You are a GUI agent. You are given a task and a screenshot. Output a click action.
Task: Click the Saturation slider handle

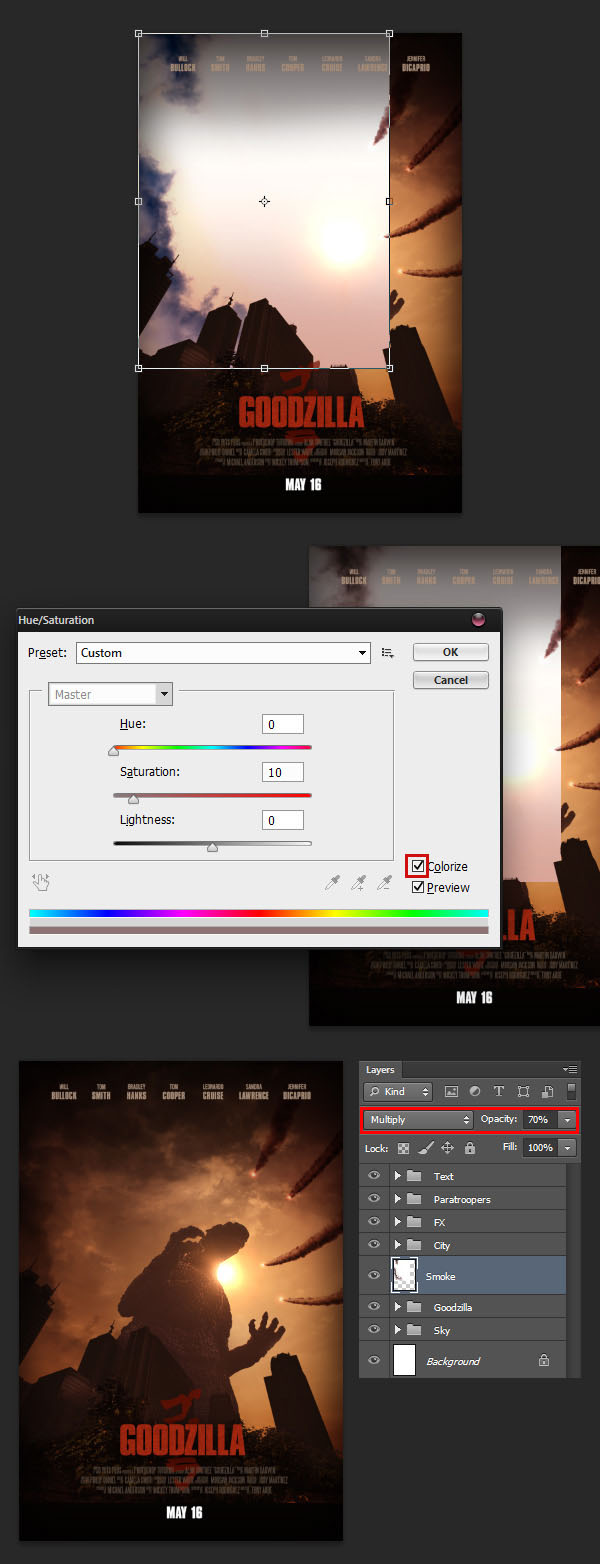[133, 798]
